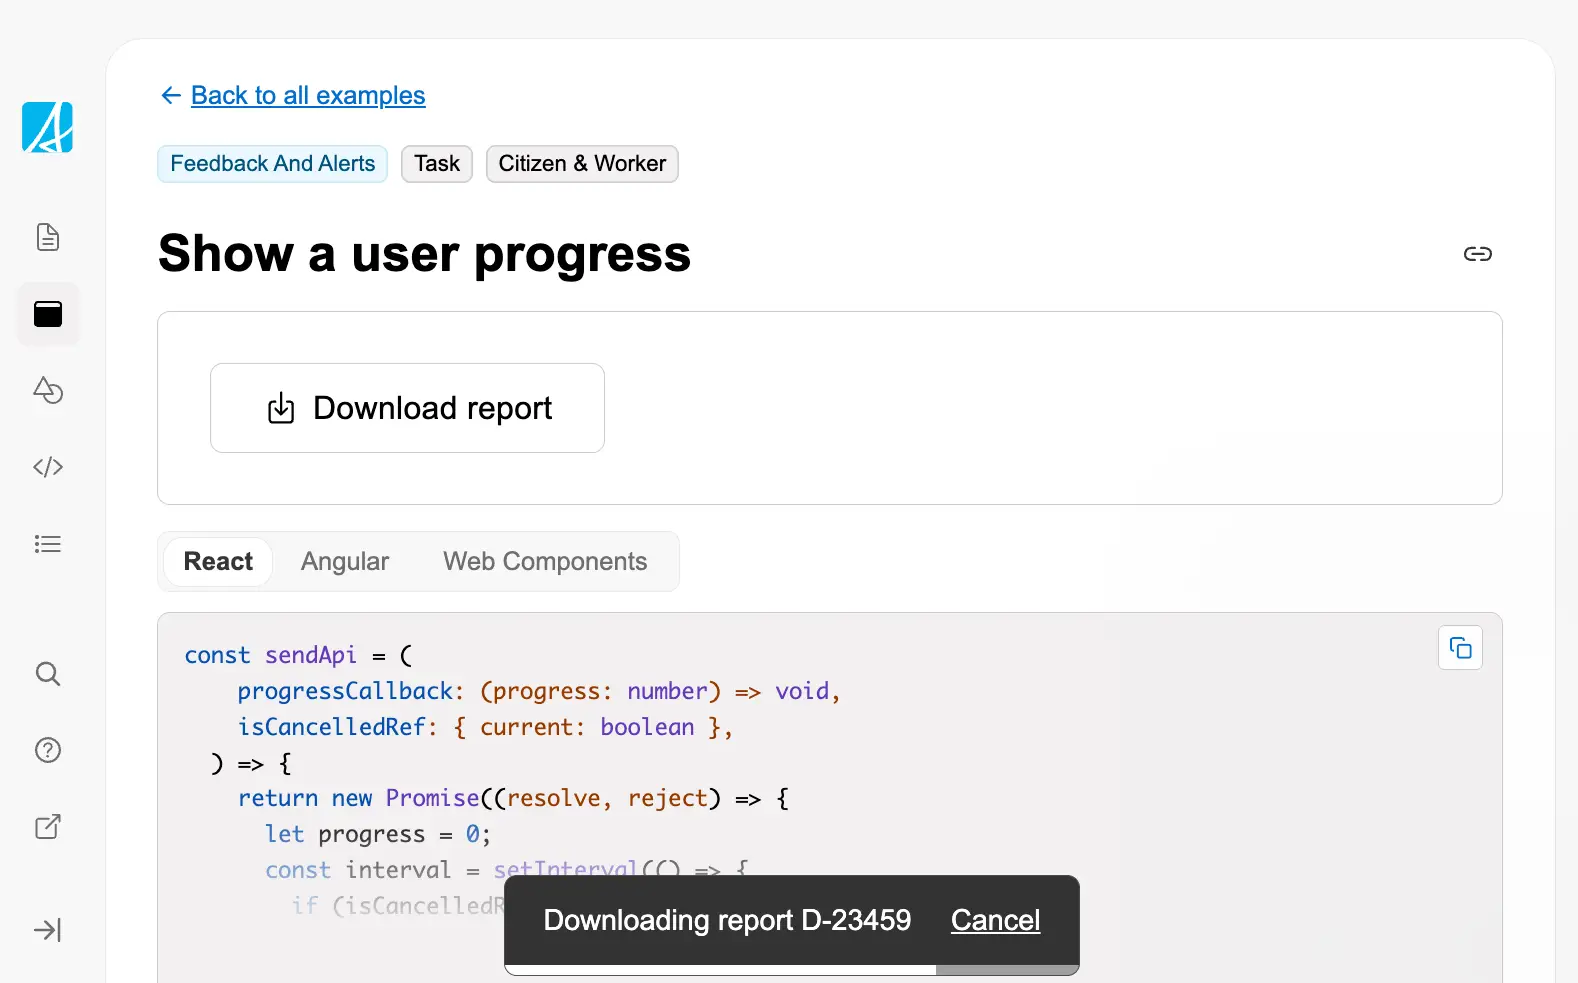1578x983 pixels.
Task: Open the code brackets icon in sidebar
Action: pyautogui.click(x=47, y=467)
